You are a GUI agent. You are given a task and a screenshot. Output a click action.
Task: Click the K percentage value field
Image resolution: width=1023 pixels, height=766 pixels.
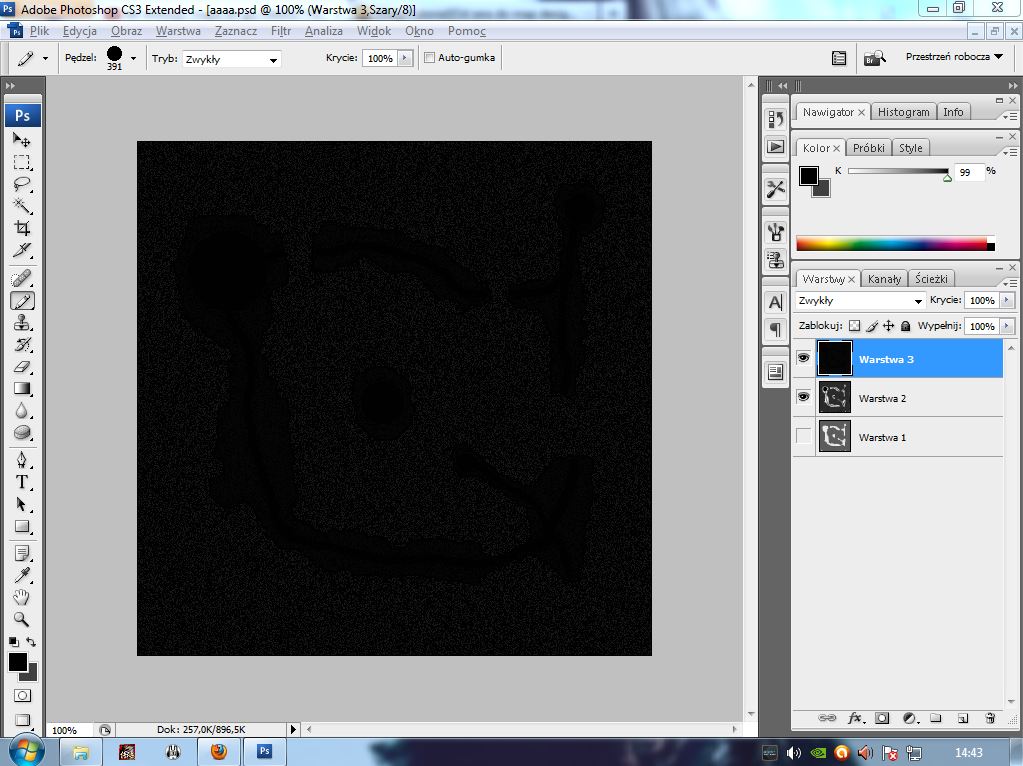click(968, 172)
